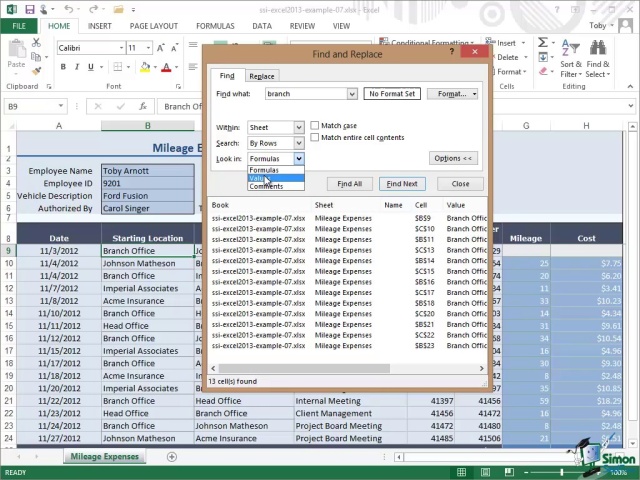Click the Find Next button

(x=402, y=184)
